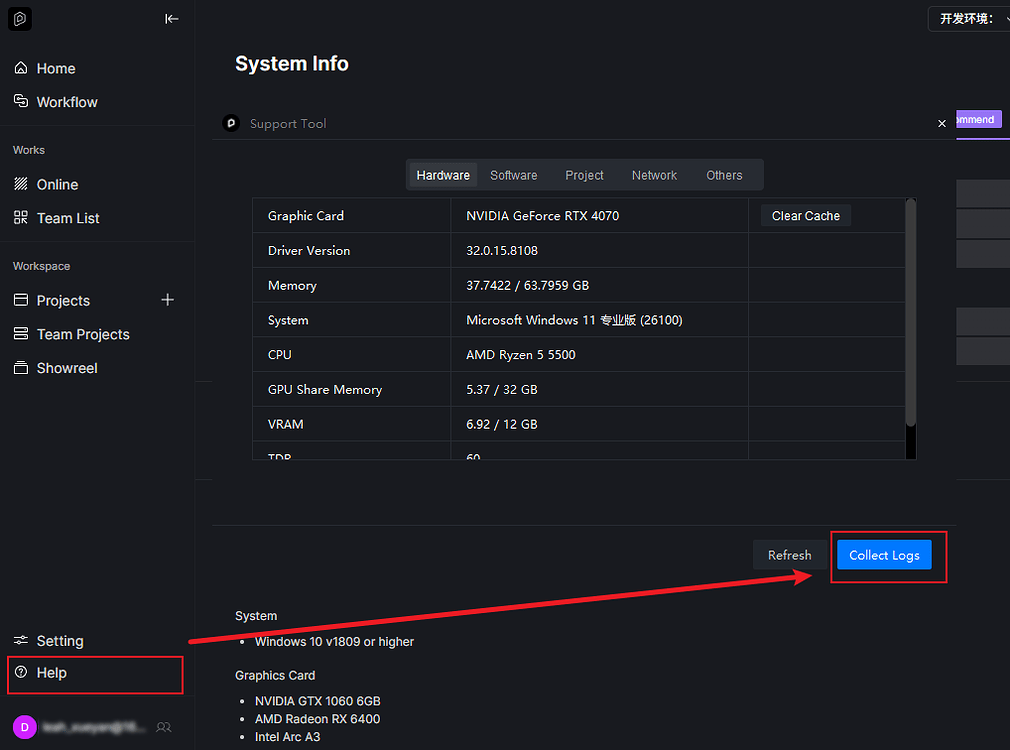Viewport: 1010px width, 750px height.
Task: Select GPU Share Memory value 5.37 / 32 GB
Action: point(502,390)
